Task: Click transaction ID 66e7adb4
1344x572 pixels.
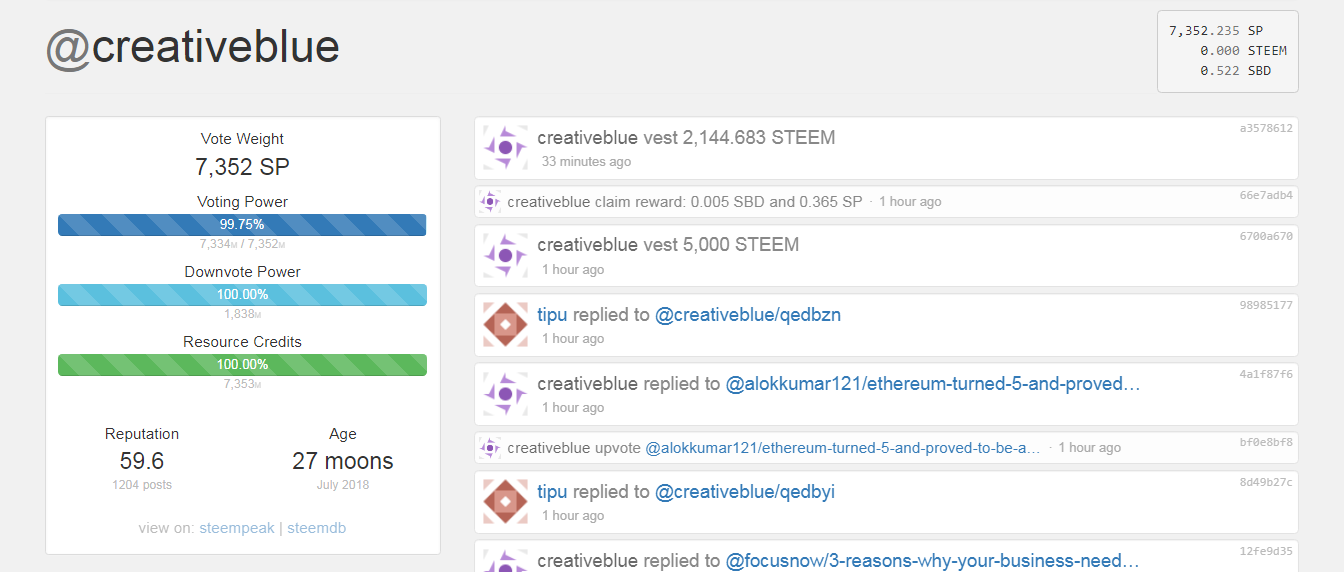Action: click(1266, 195)
